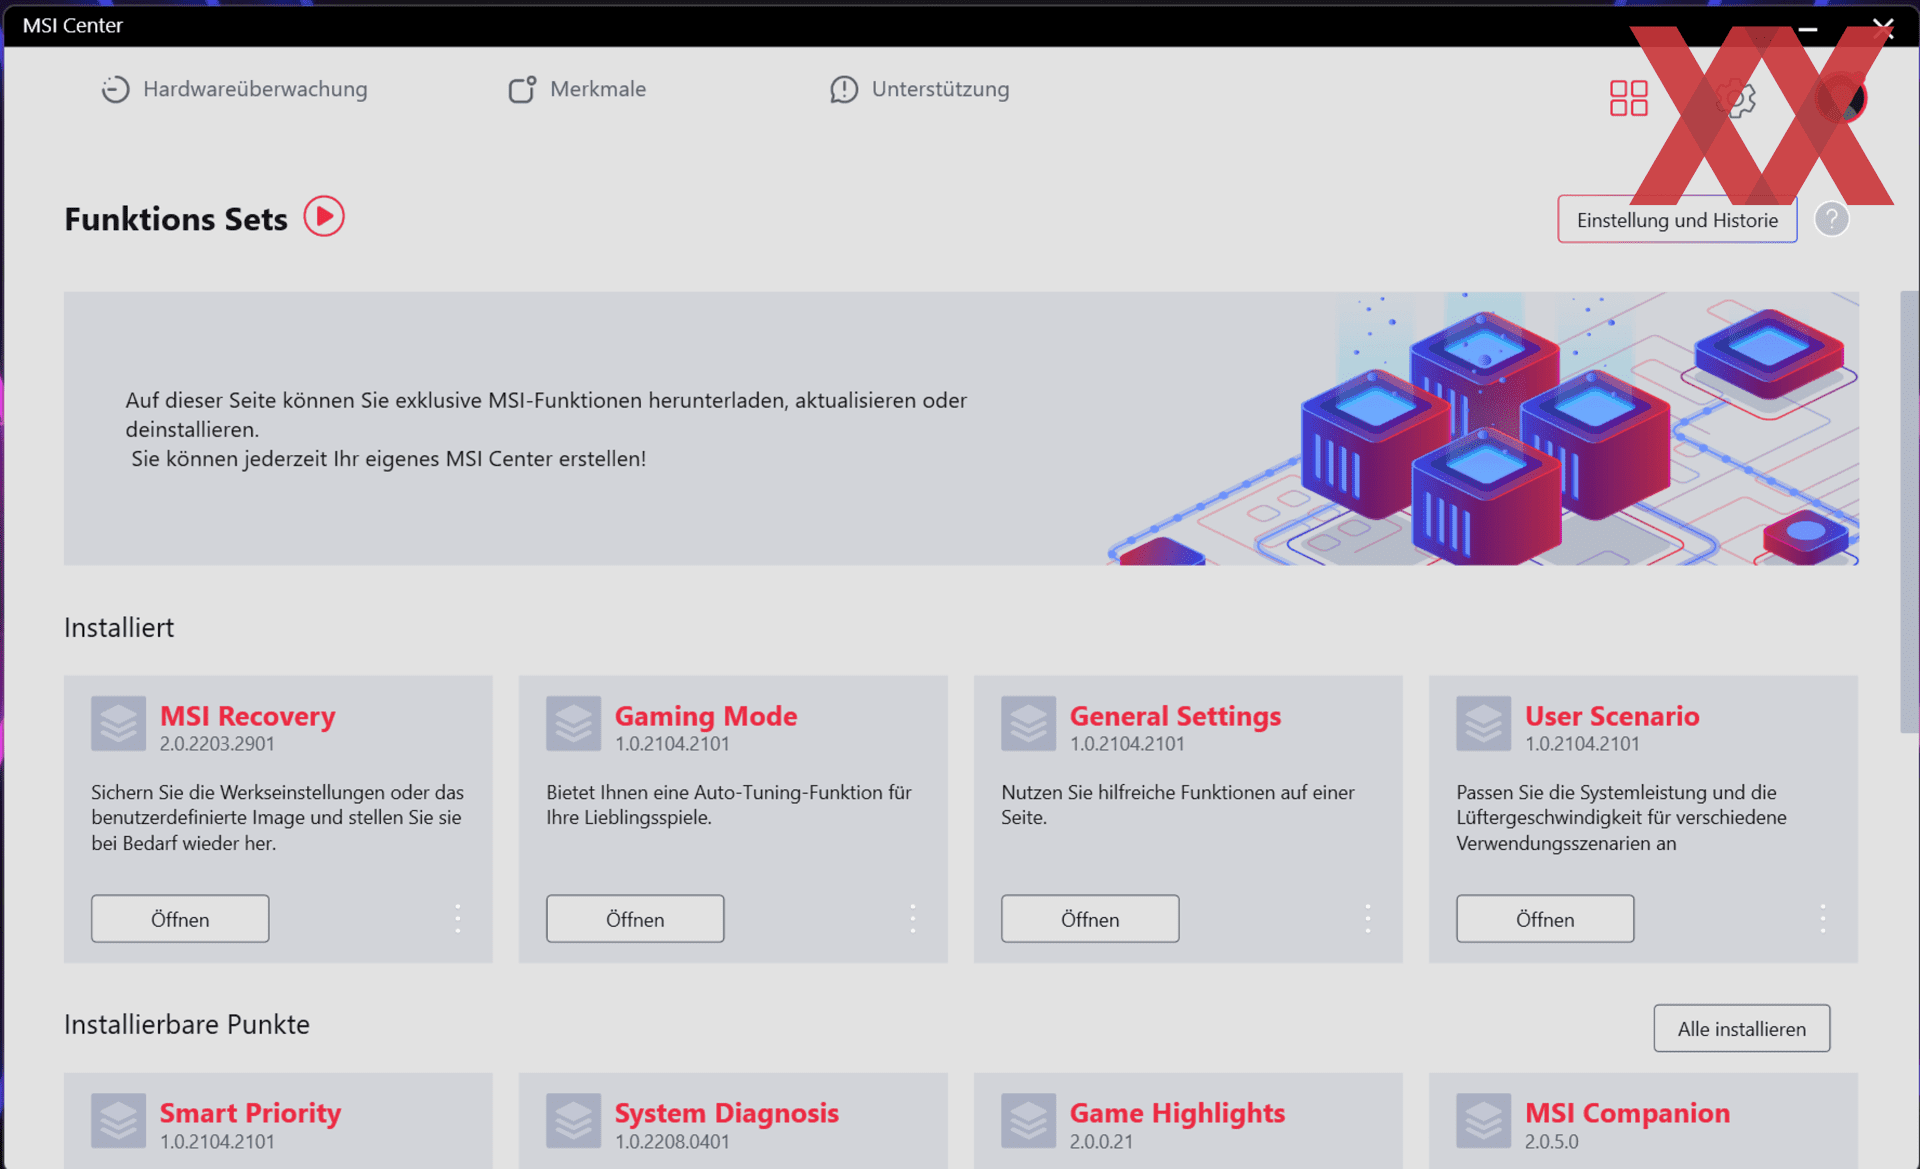Image resolution: width=1920 pixels, height=1169 pixels.
Task: Open MSI Recovery
Action: pos(180,919)
